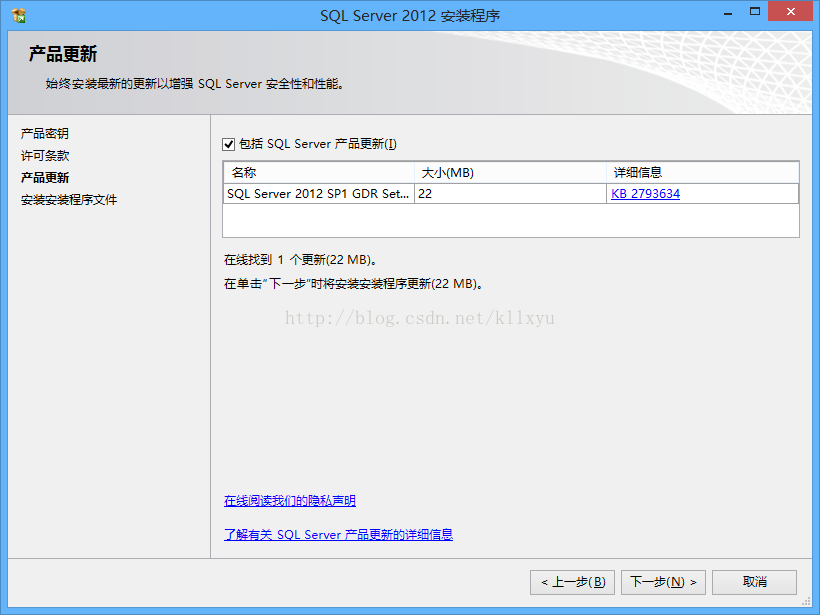Open the KB 2793634 details link
The height and width of the screenshot is (615, 820).
[645, 193]
